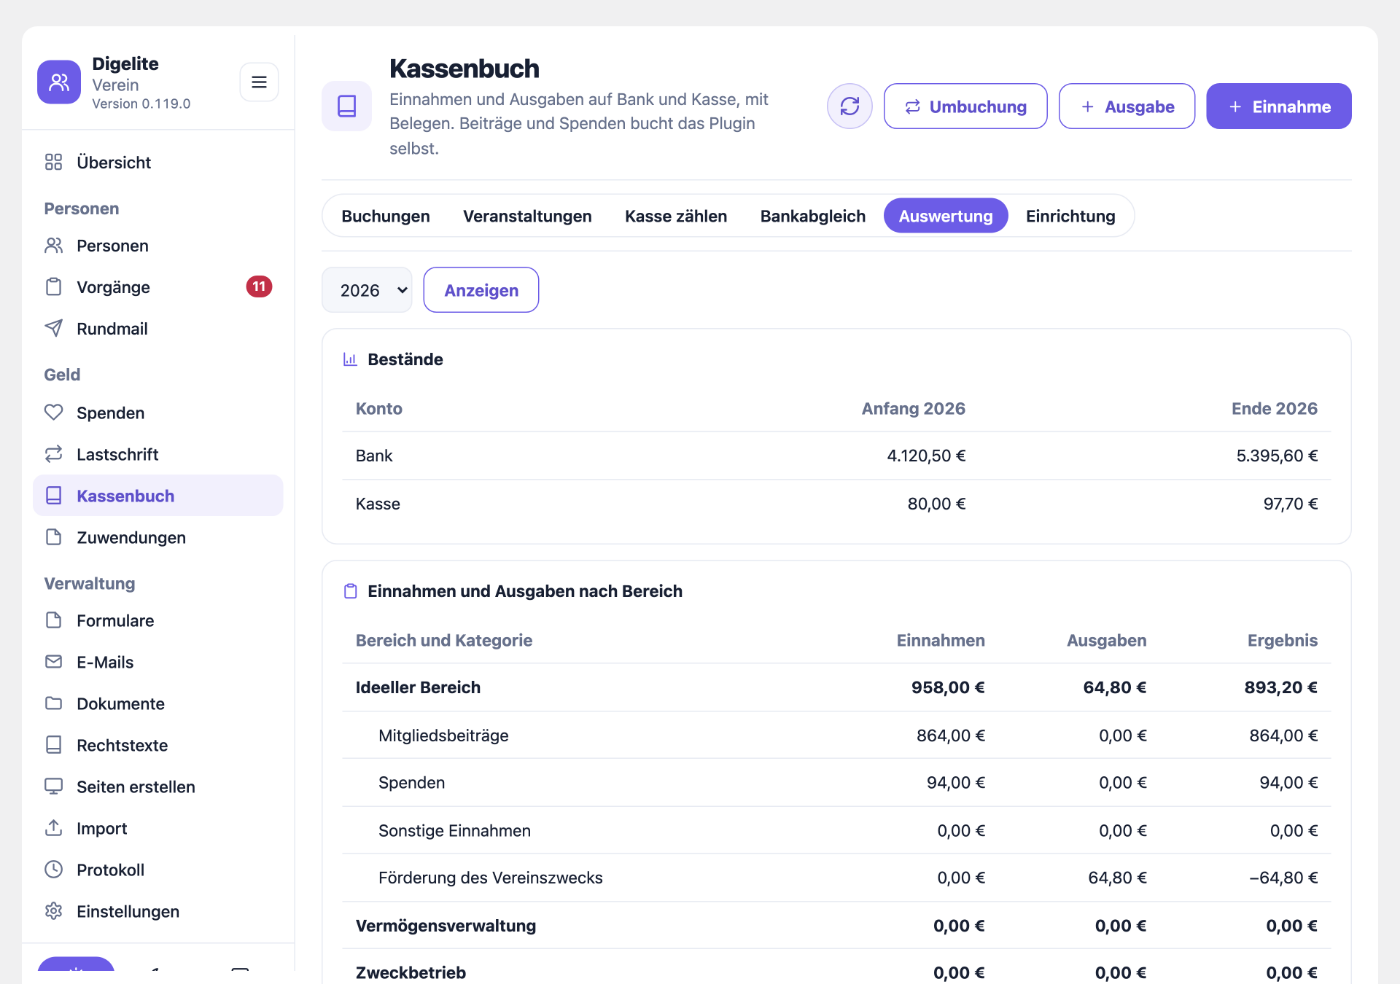Click the Umbuchung button
The image size is (1400, 984).
pyautogui.click(x=966, y=106)
